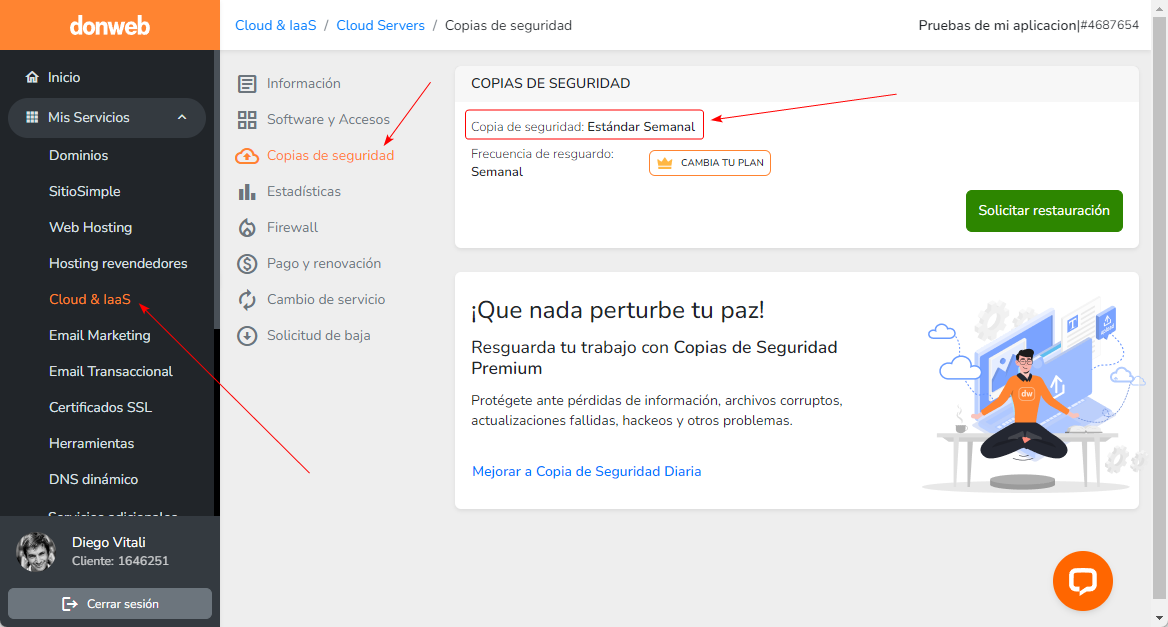Switch to the Cambio de servicio section
The height and width of the screenshot is (627, 1168).
click(326, 299)
